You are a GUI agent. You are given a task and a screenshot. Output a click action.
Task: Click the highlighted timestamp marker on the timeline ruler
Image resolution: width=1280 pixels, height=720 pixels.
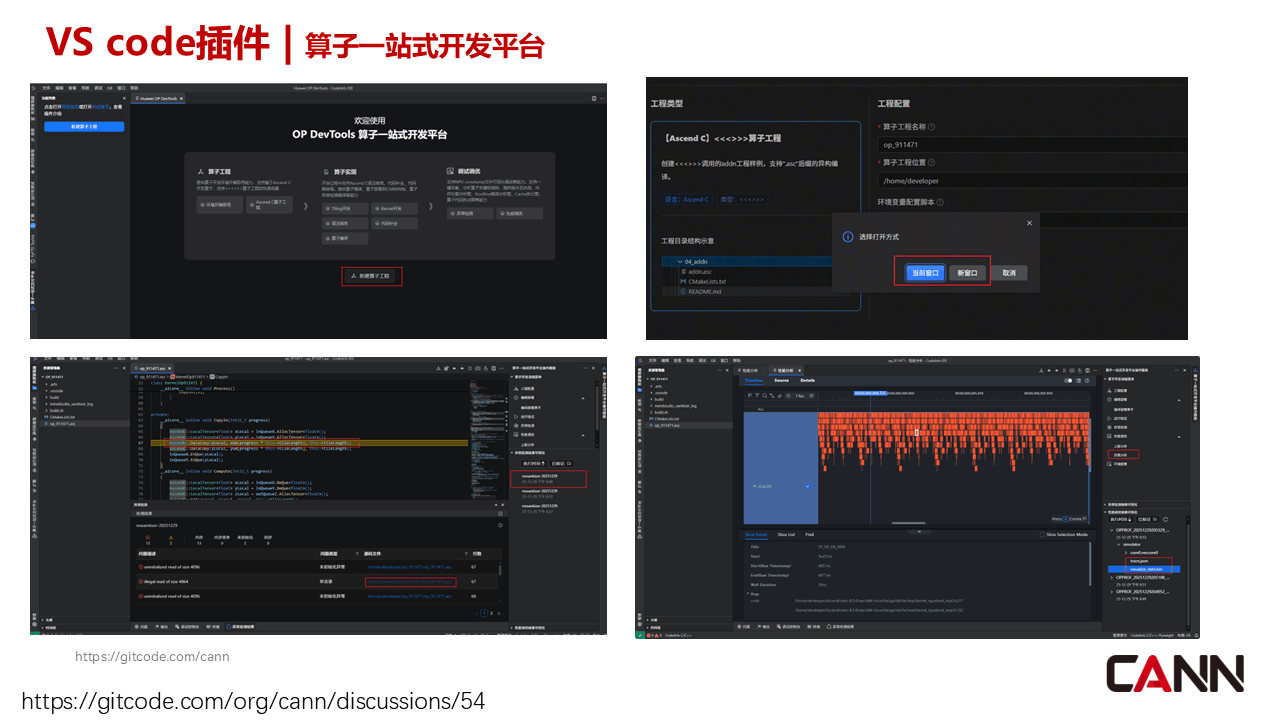(x=870, y=393)
